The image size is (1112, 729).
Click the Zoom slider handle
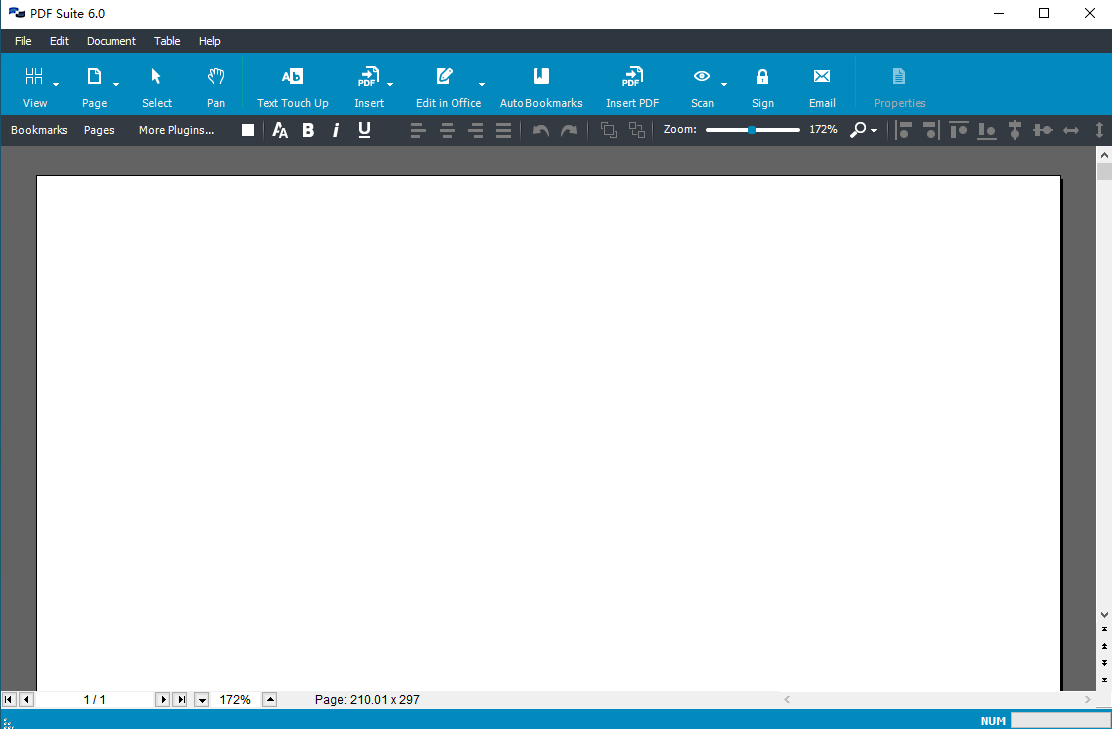coord(752,130)
